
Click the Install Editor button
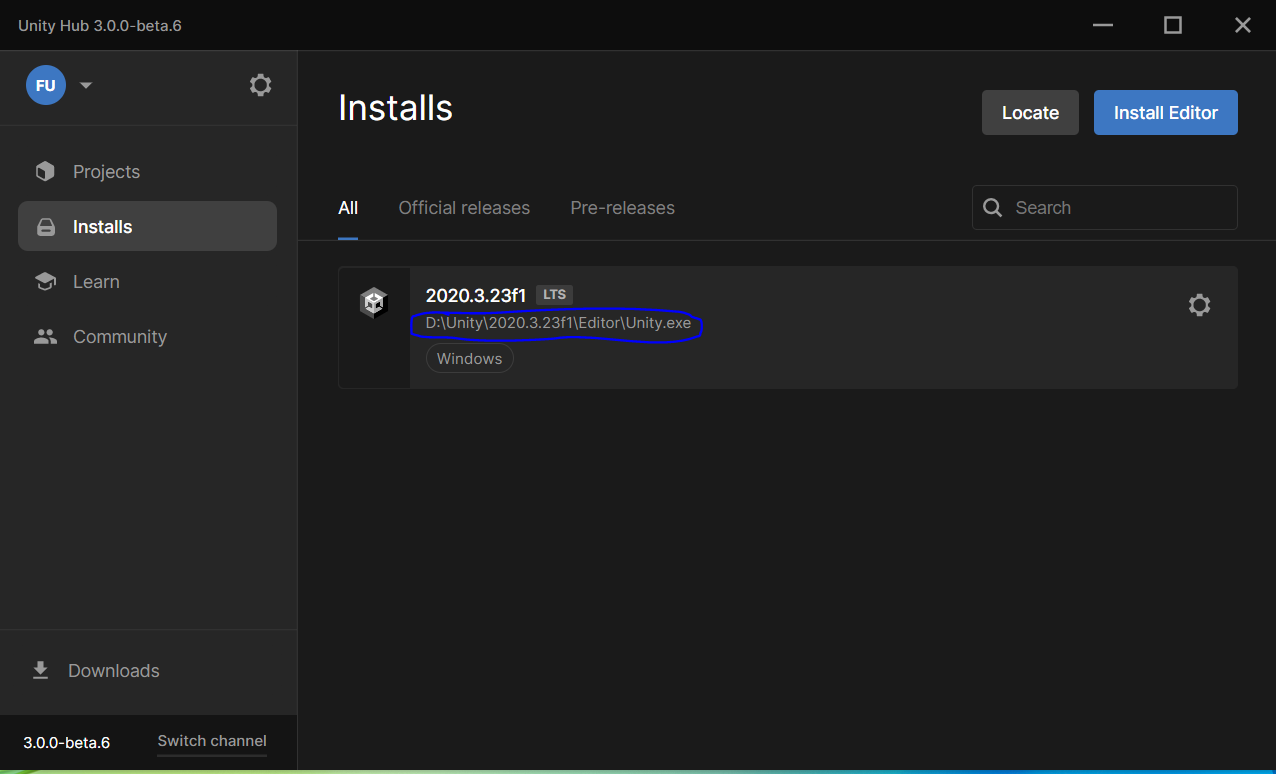pyautogui.click(x=1166, y=113)
